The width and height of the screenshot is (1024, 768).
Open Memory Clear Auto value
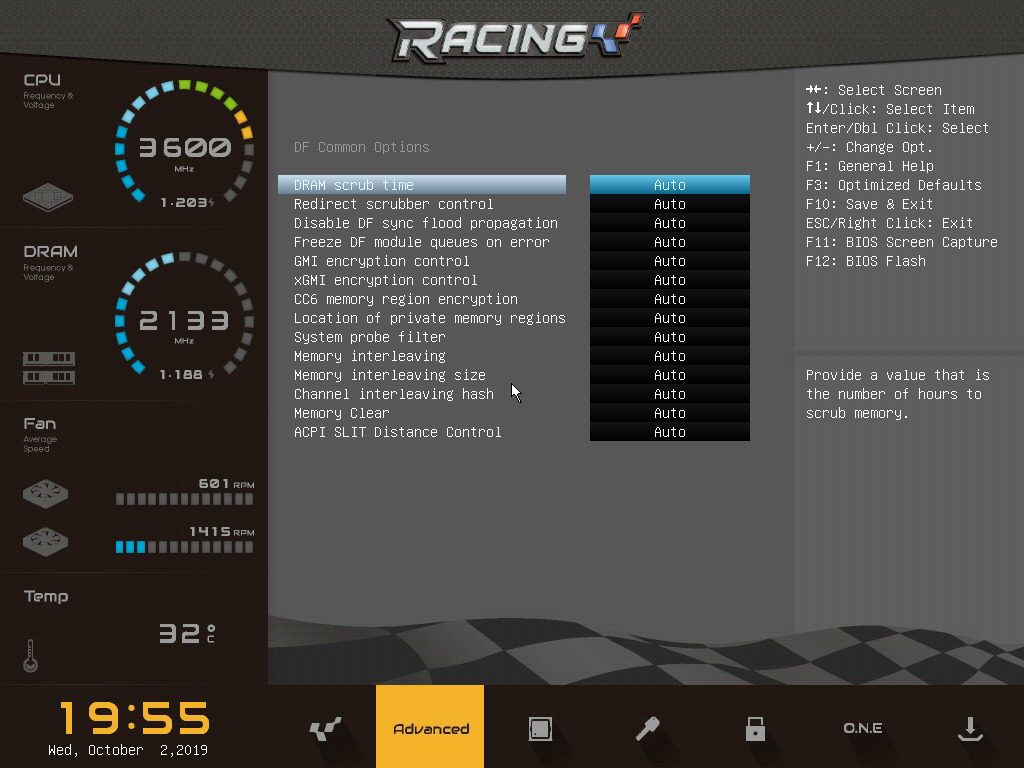pos(669,412)
